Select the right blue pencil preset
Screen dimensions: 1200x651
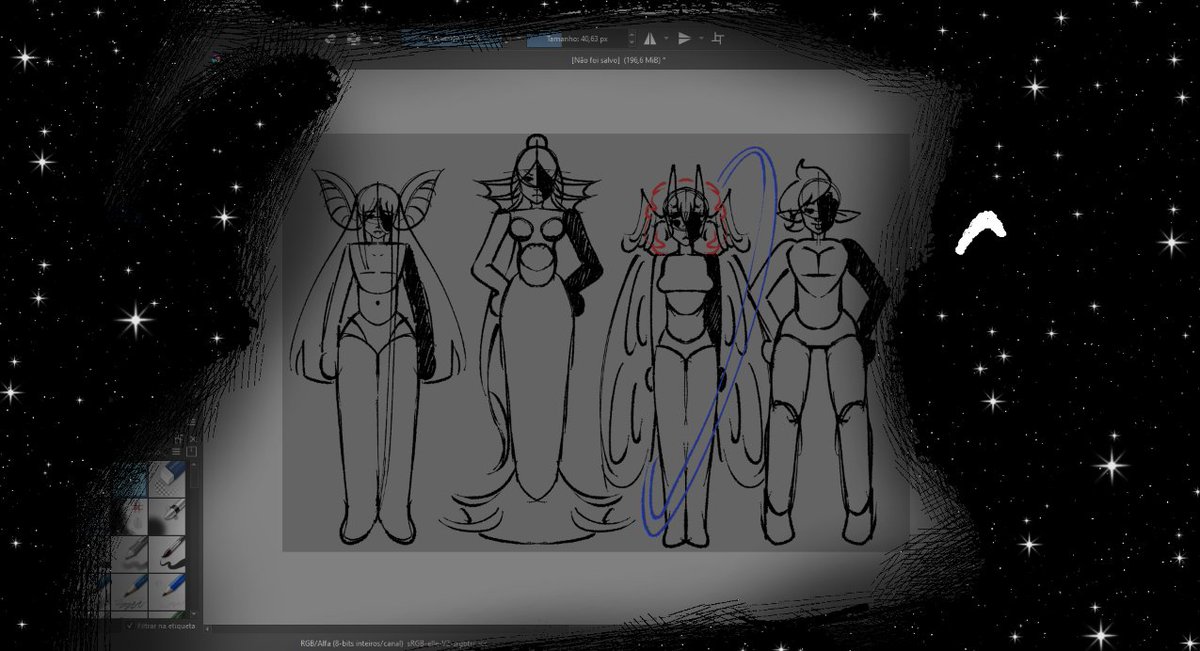point(166,591)
